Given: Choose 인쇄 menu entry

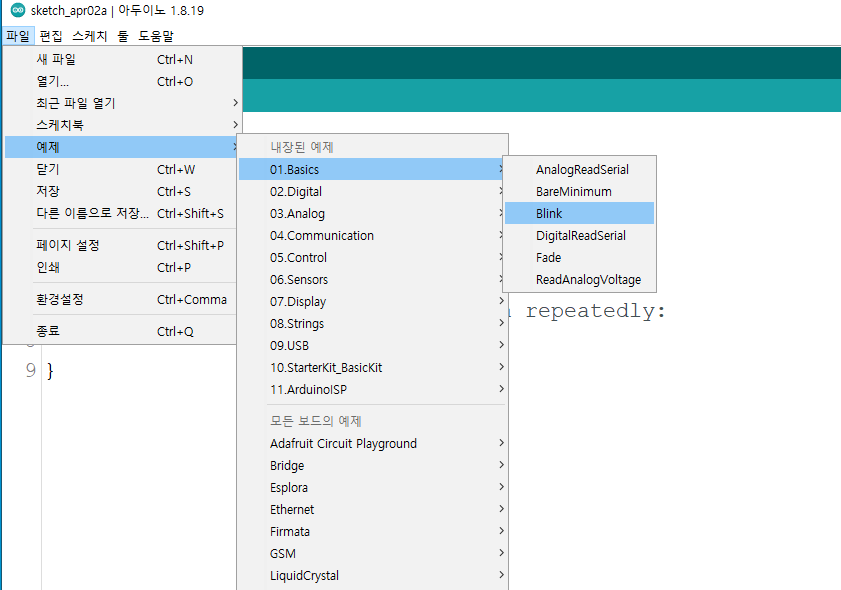Looking at the screenshot, I should (x=122, y=268).
